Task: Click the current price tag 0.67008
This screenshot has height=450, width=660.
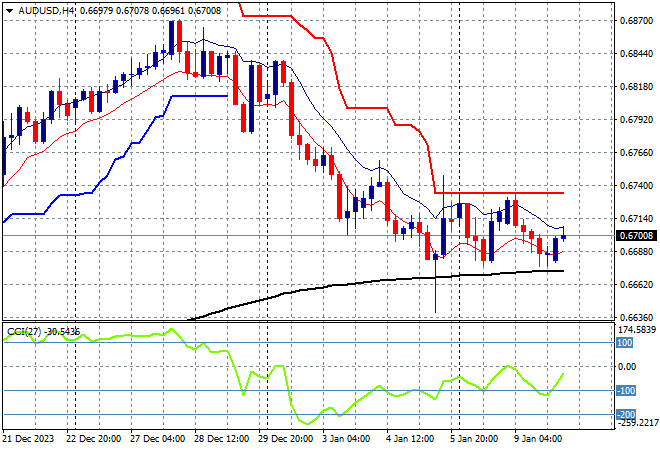Action: [x=637, y=235]
